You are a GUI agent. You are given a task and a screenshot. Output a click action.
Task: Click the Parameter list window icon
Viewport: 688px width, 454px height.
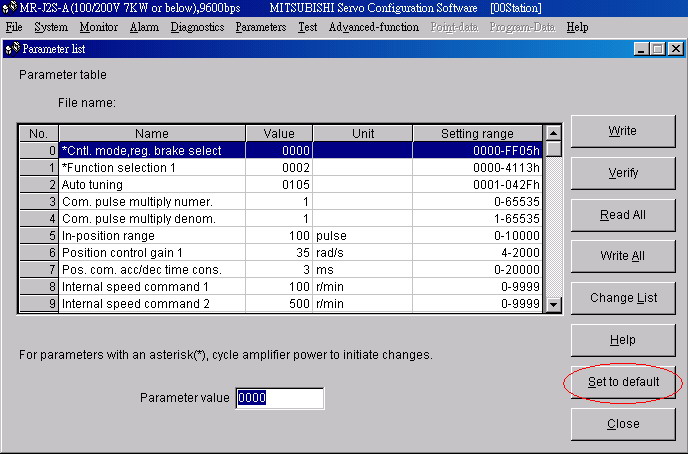click(x=12, y=49)
